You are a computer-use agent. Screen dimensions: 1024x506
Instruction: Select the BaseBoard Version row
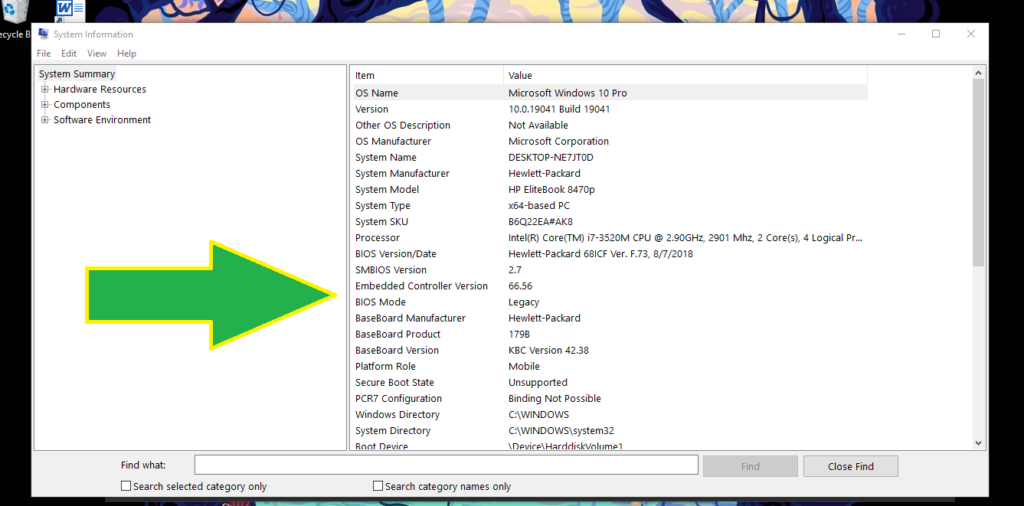click(610, 350)
